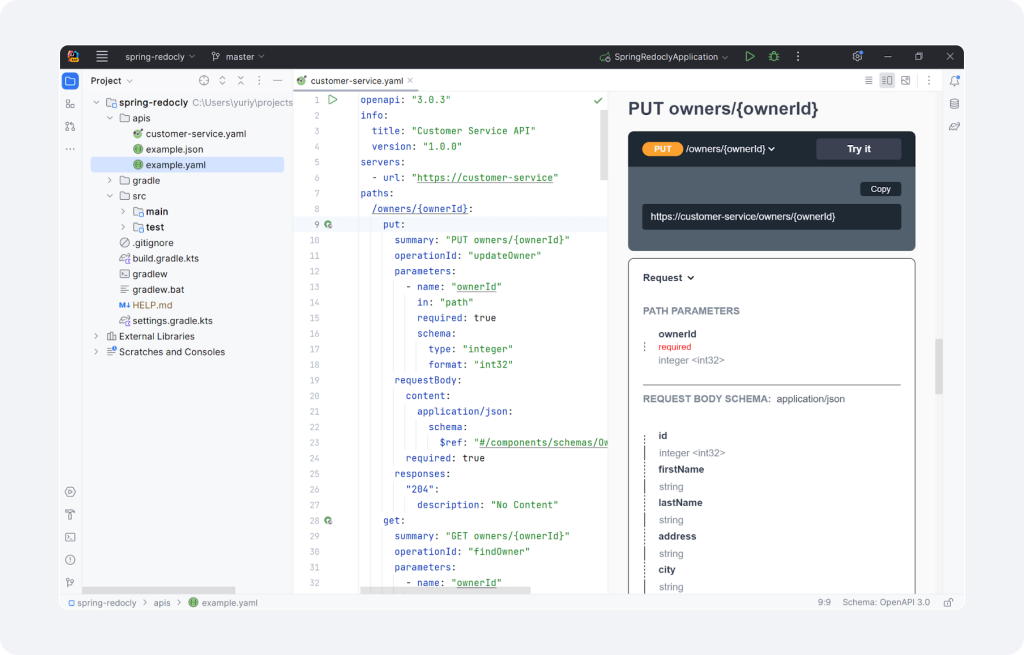Image resolution: width=1024 pixels, height=655 pixels.
Task: Collapse all in Project panel
Action: 240,80
